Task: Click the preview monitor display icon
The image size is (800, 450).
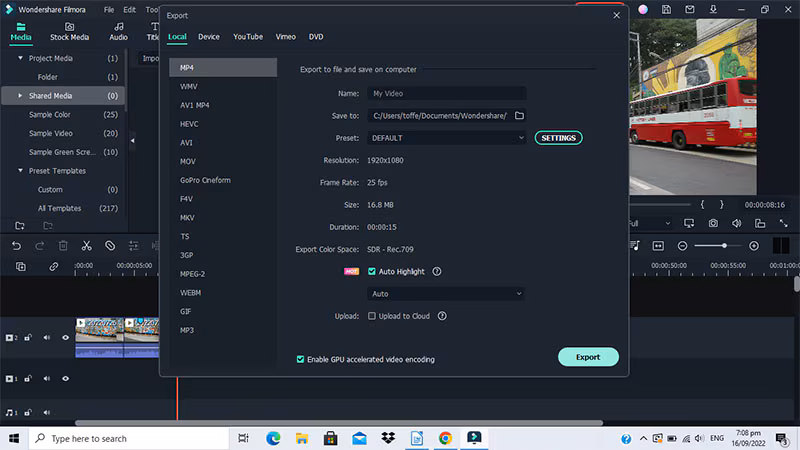Action: [x=689, y=223]
